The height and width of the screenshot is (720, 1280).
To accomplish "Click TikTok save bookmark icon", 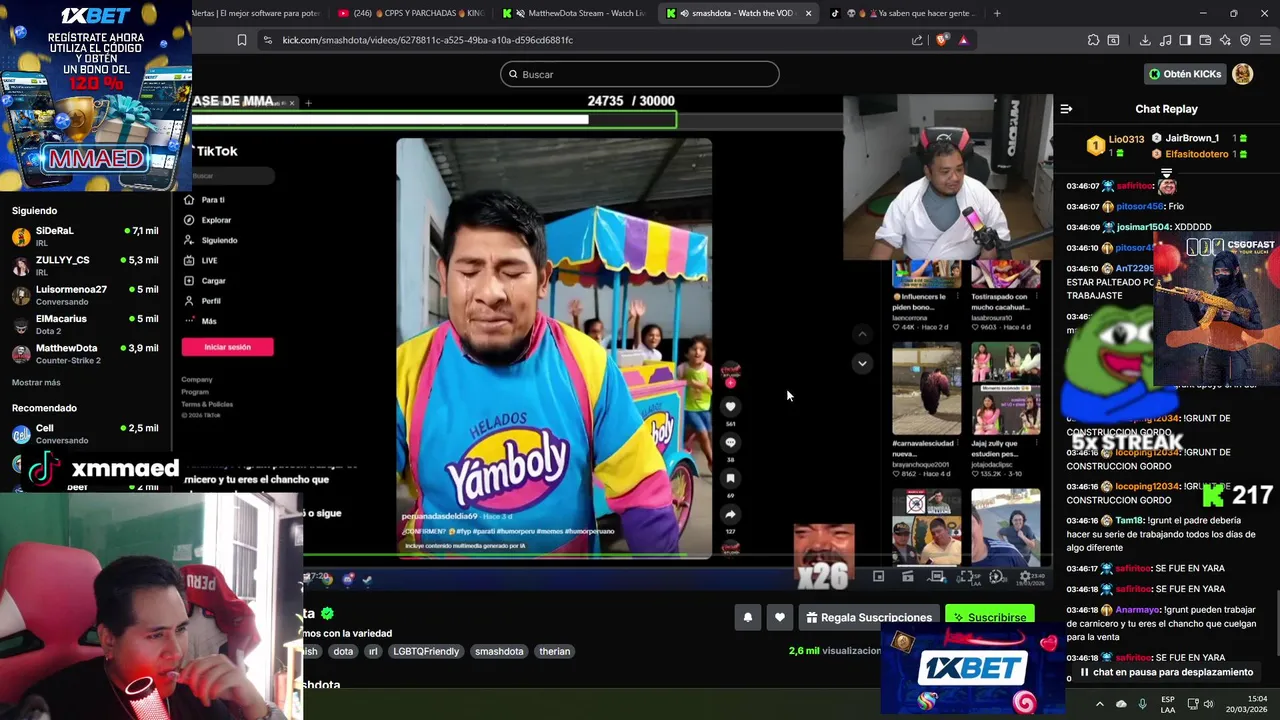I will point(730,478).
